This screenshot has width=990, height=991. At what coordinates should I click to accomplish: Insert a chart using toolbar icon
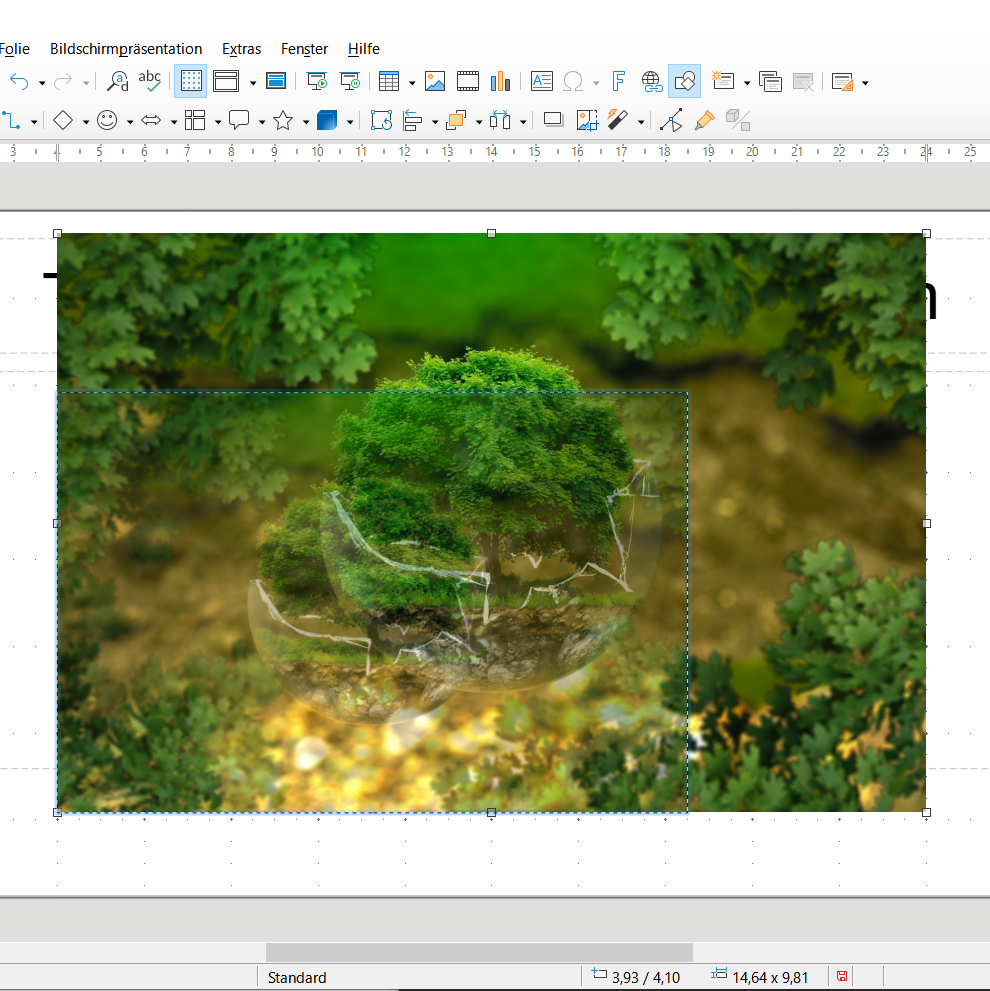coord(500,81)
